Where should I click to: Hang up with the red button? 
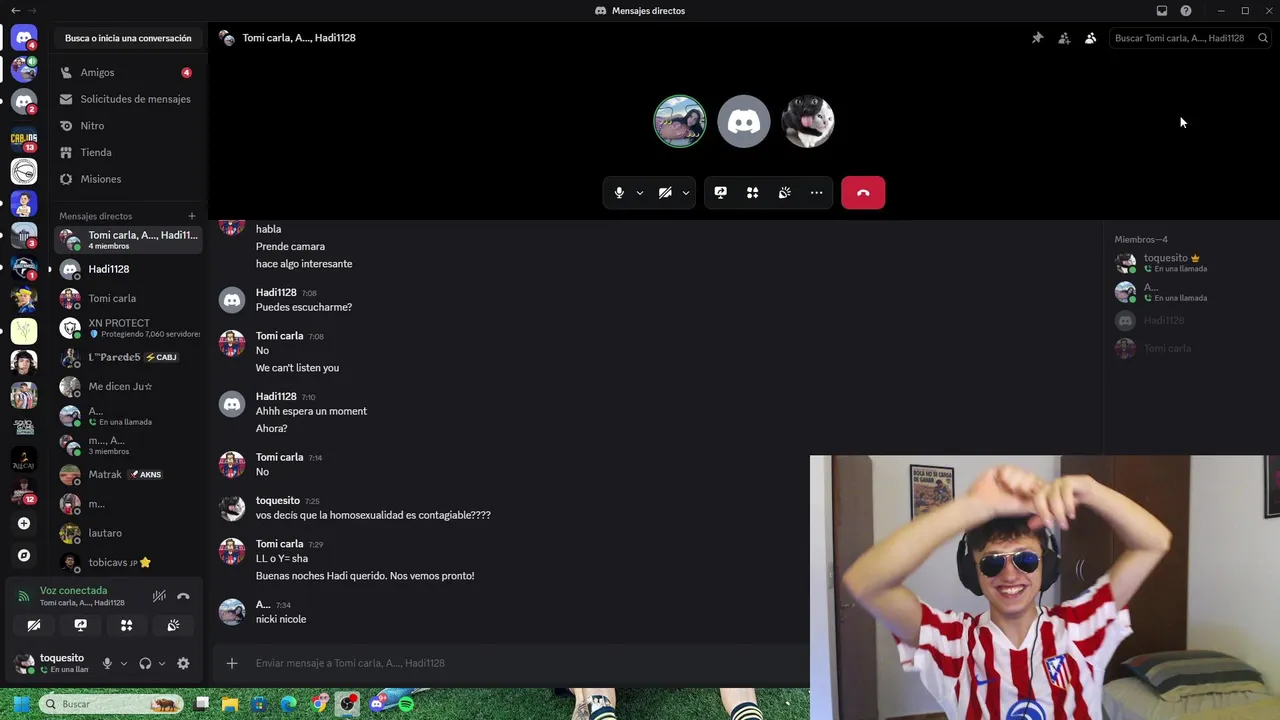pos(863,193)
